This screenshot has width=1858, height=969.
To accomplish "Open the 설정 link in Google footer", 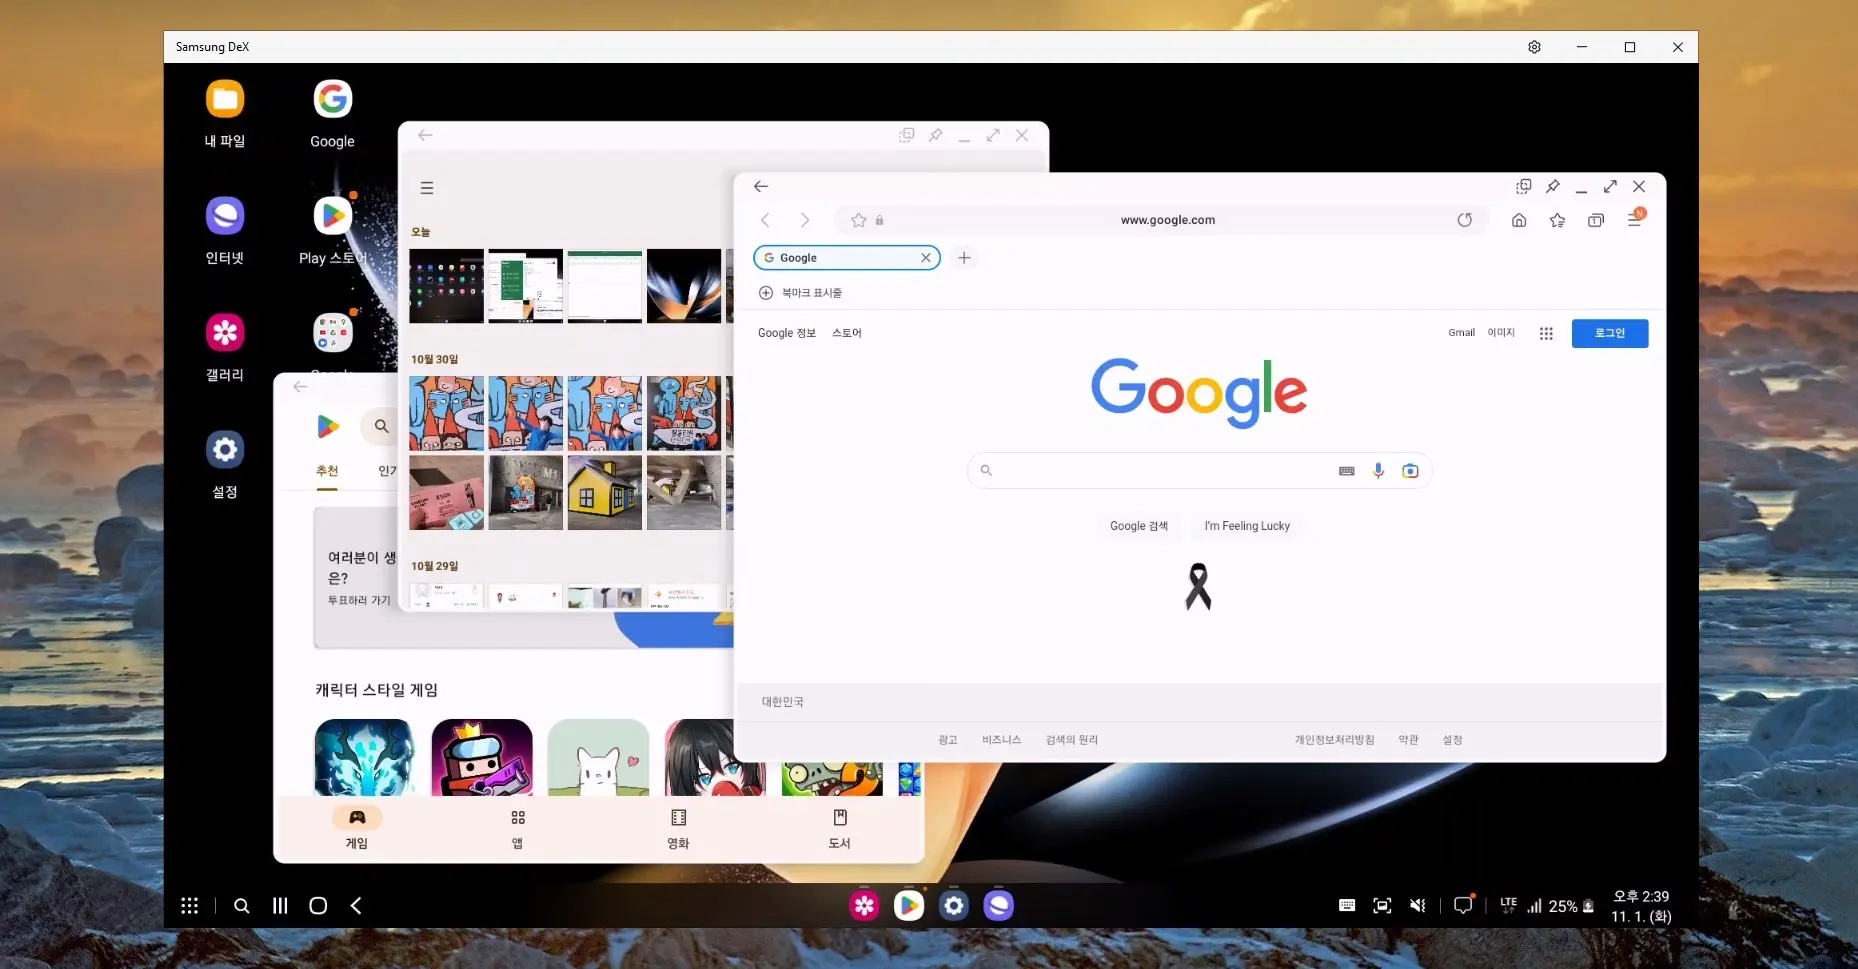I will pyautogui.click(x=1452, y=740).
